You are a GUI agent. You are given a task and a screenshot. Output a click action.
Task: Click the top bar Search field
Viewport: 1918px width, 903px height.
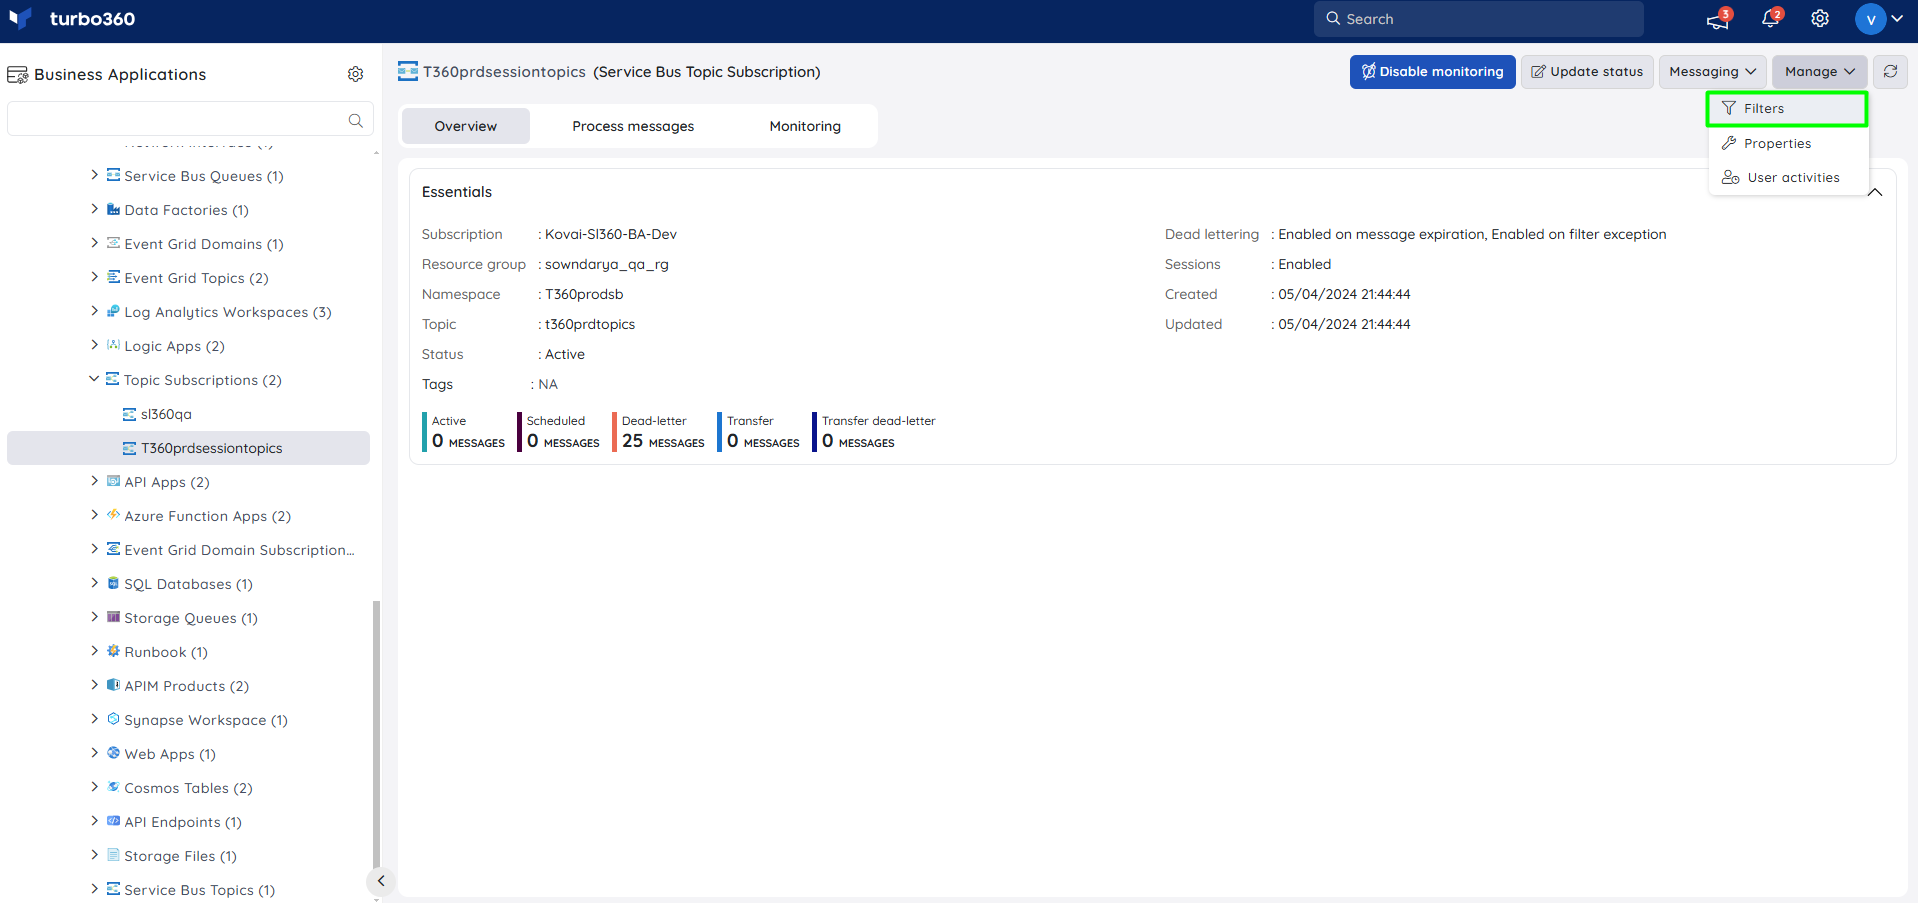coord(1478,19)
